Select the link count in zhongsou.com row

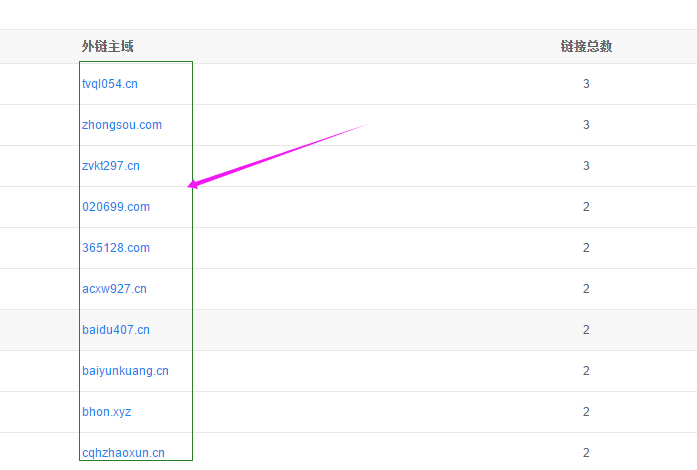coord(586,125)
